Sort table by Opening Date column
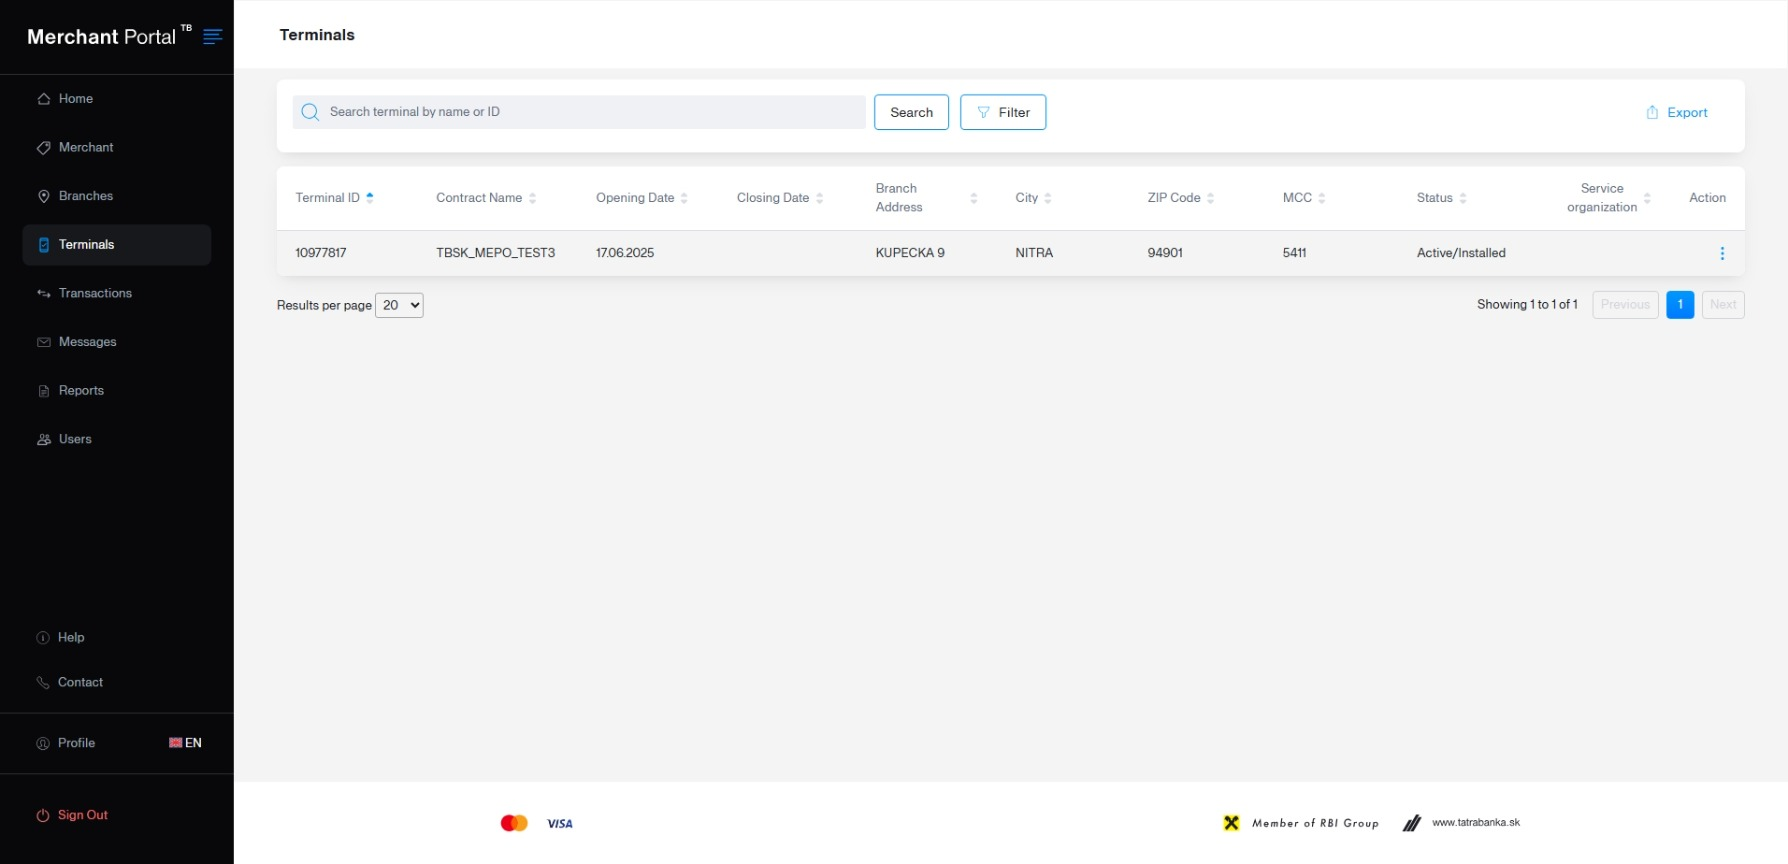Screen dimensions: 1788x864 [684, 198]
